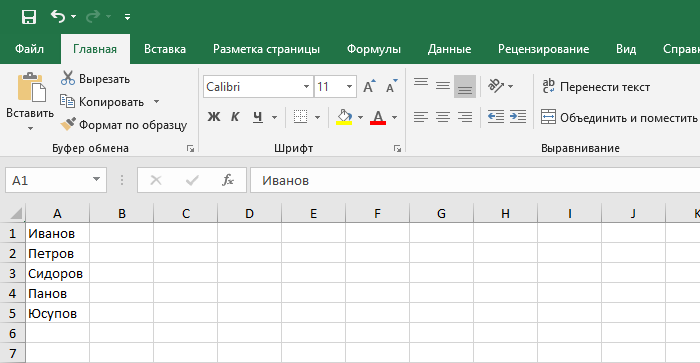Toggle the highlighted bottom align icon

click(x=465, y=86)
